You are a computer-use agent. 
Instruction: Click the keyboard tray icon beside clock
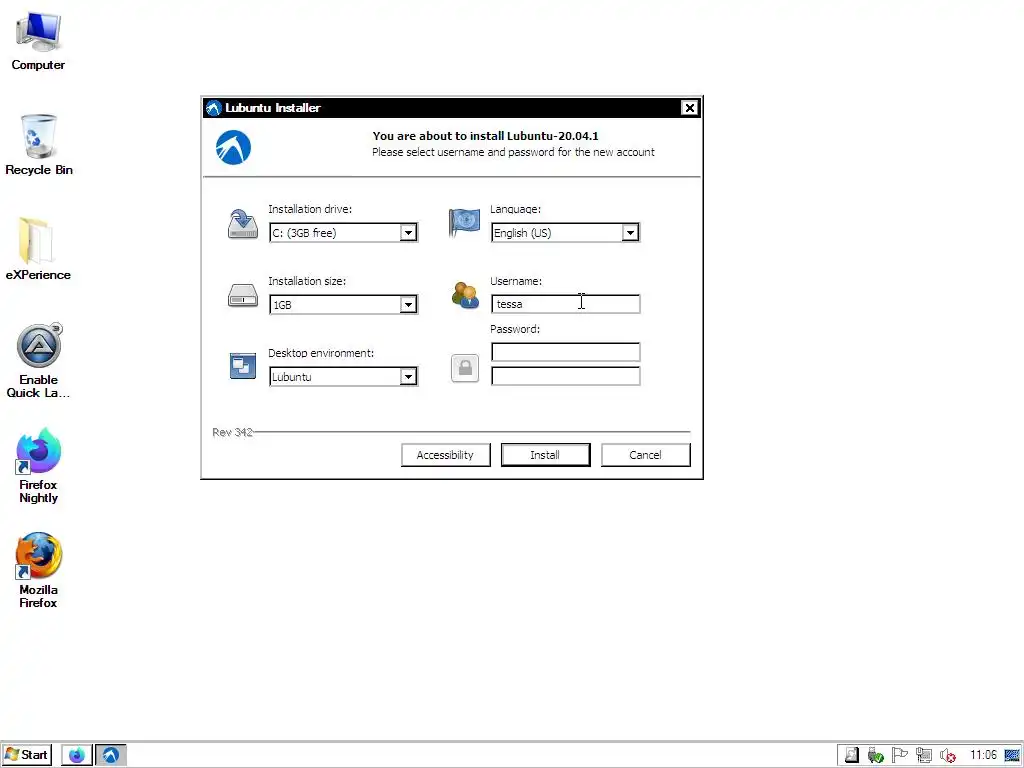[1012, 756]
